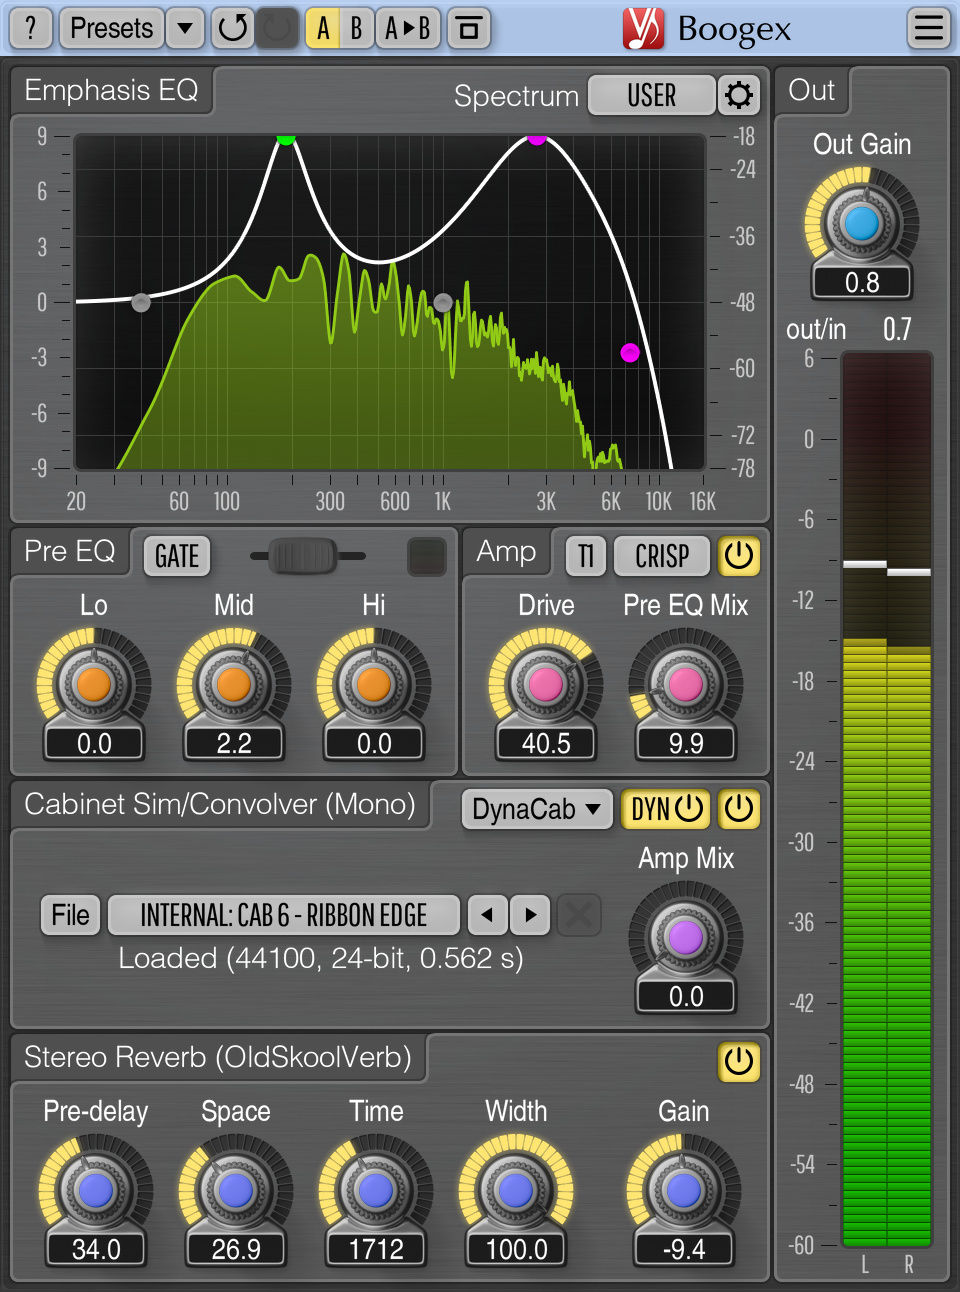Image resolution: width=960 pixels, height=1292 pixels.
Task: Open the help question mark button
Action: (31, 28)
